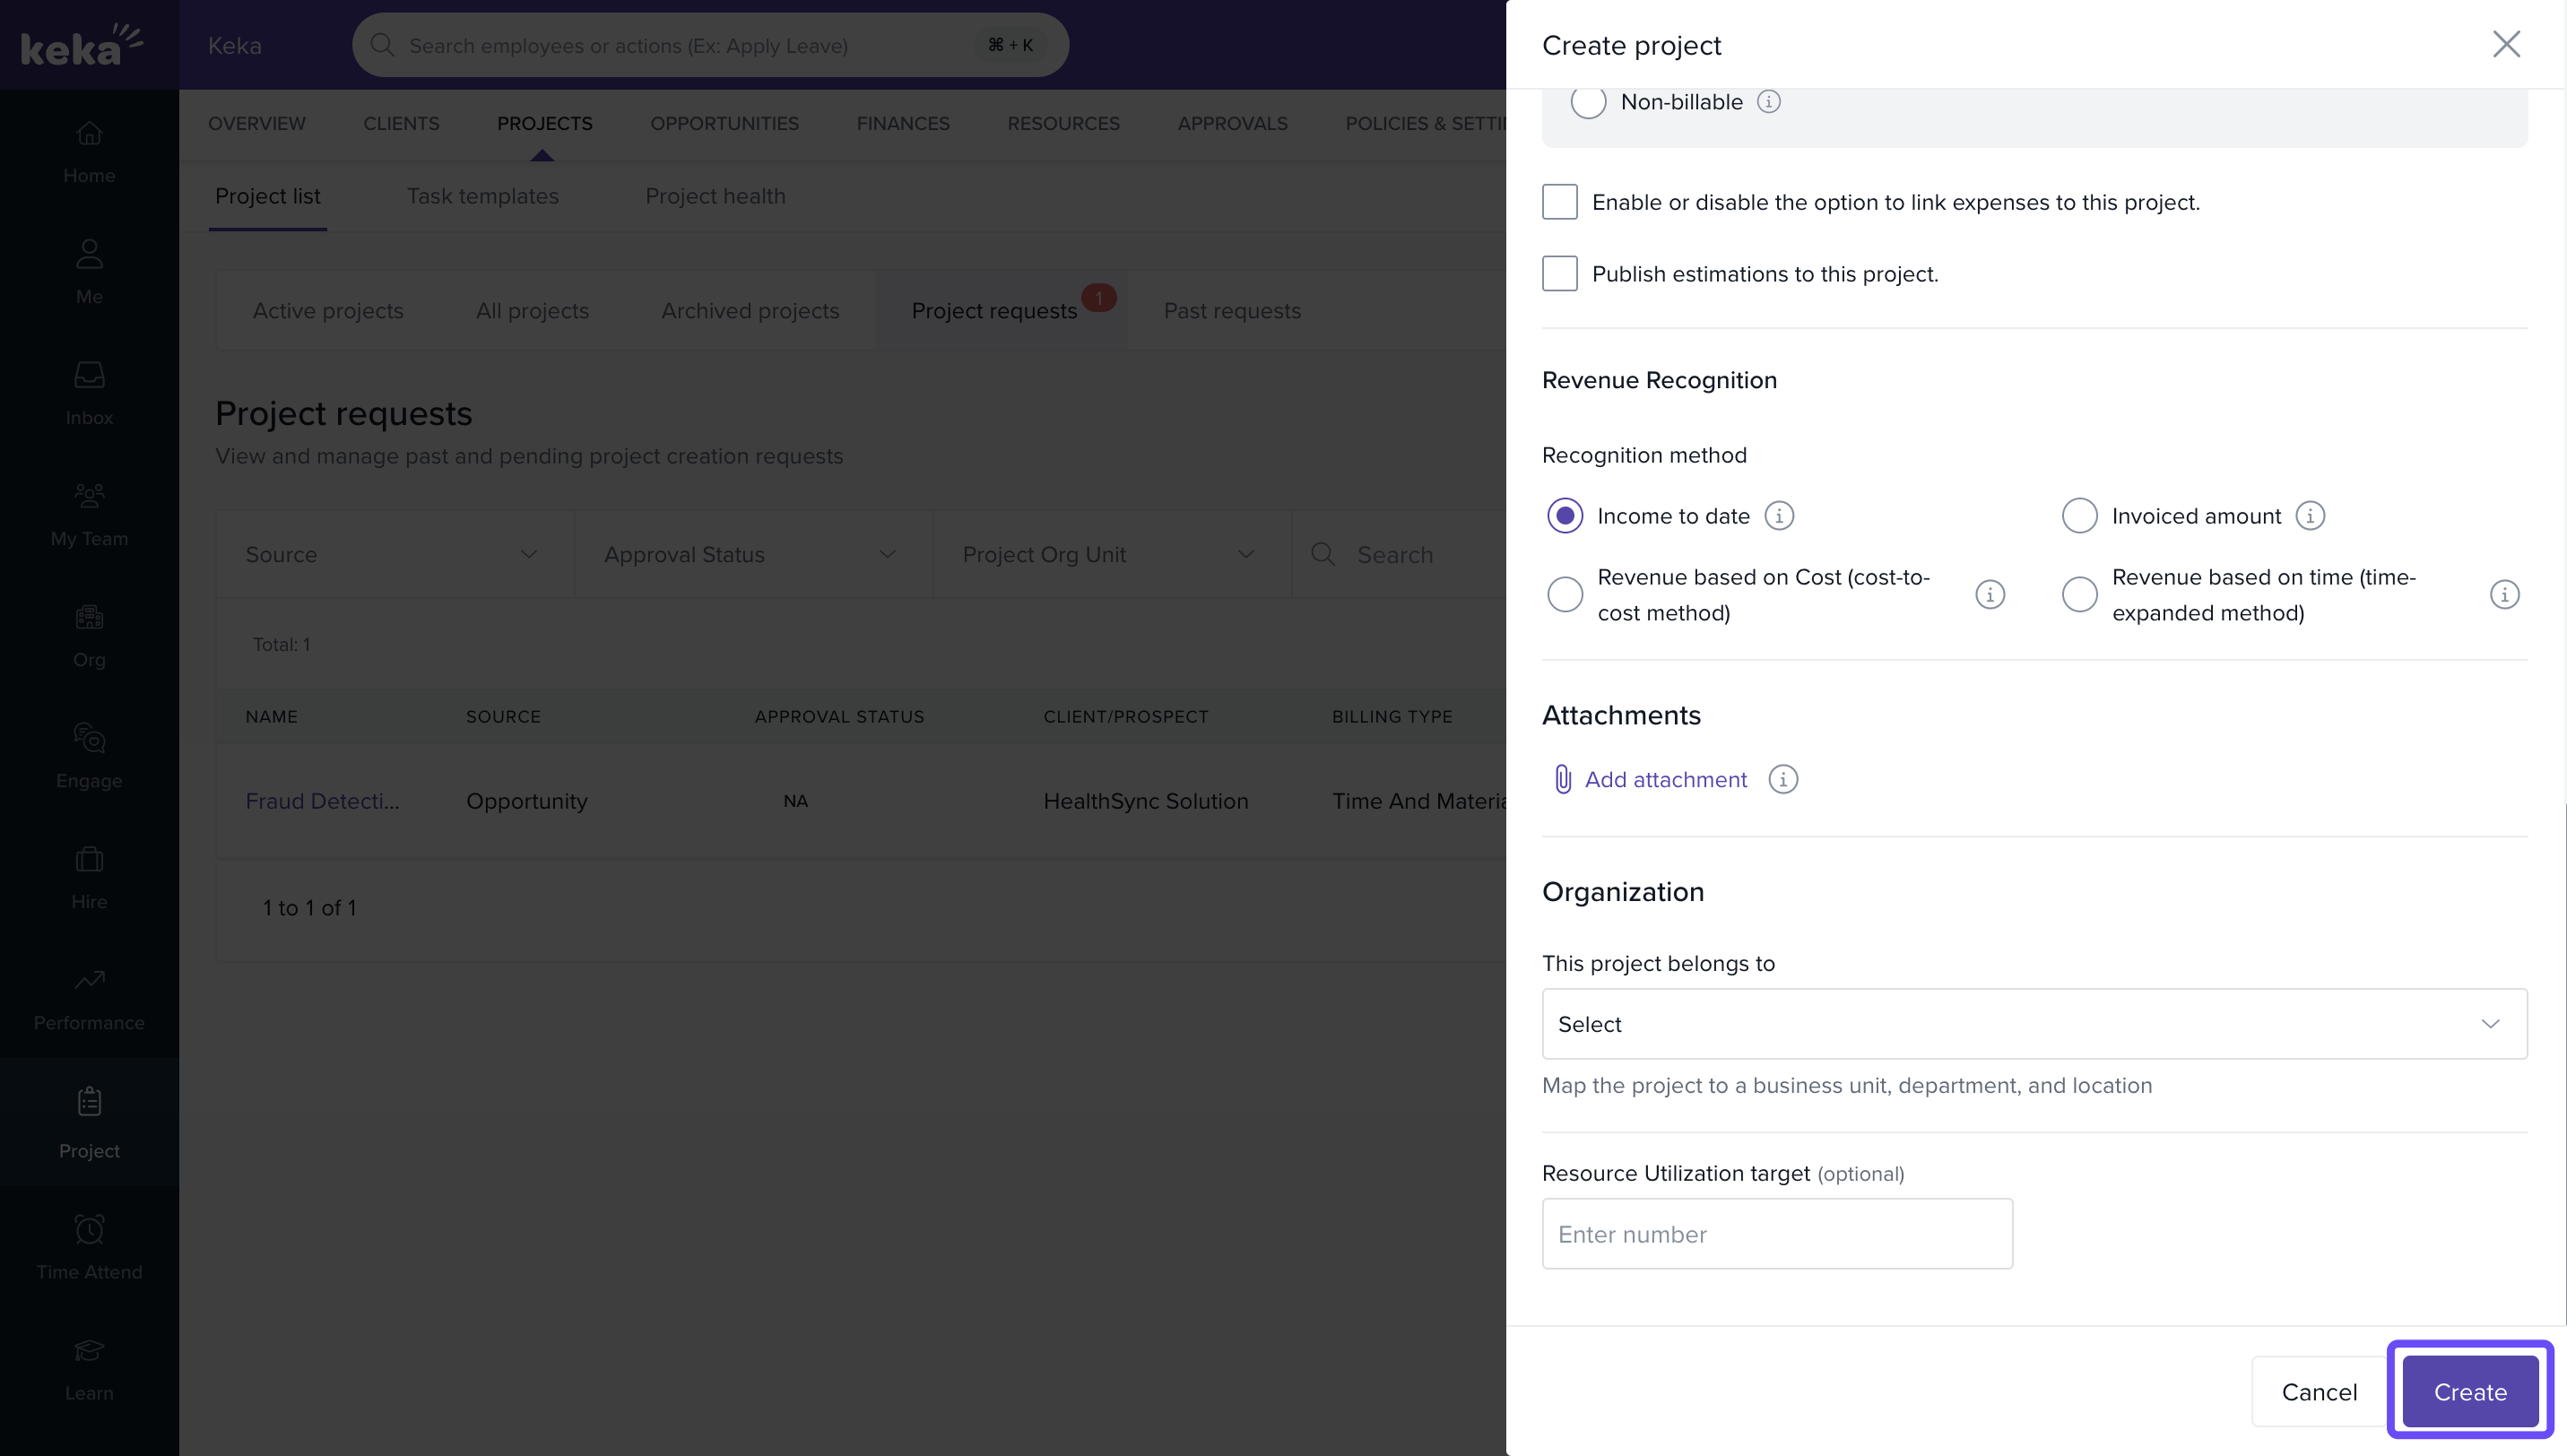Image resolution: width=2567 pixels, height=1456 pixels.
Task: Select Invoiced amount recognition method
Action: click(x=2079, y=516)
